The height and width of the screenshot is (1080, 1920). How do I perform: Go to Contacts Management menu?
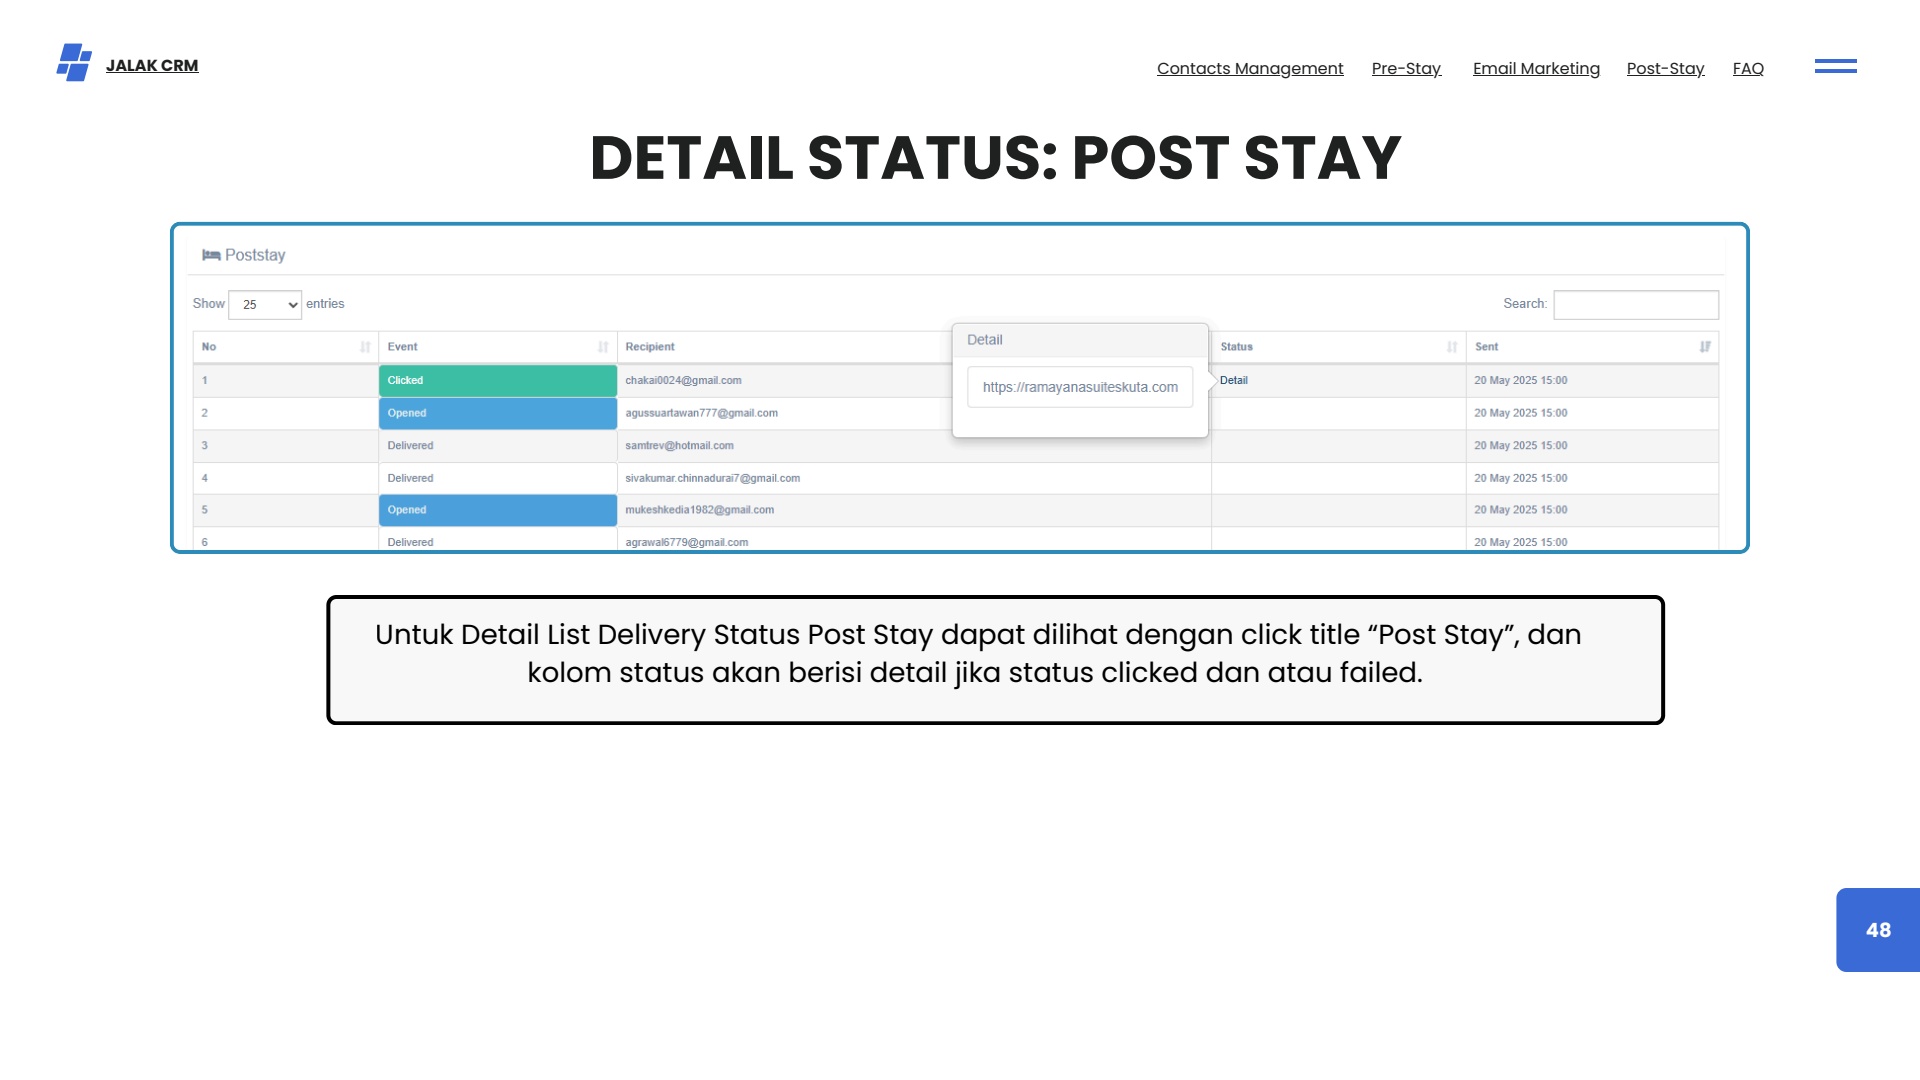click(x=1249, y=68)
